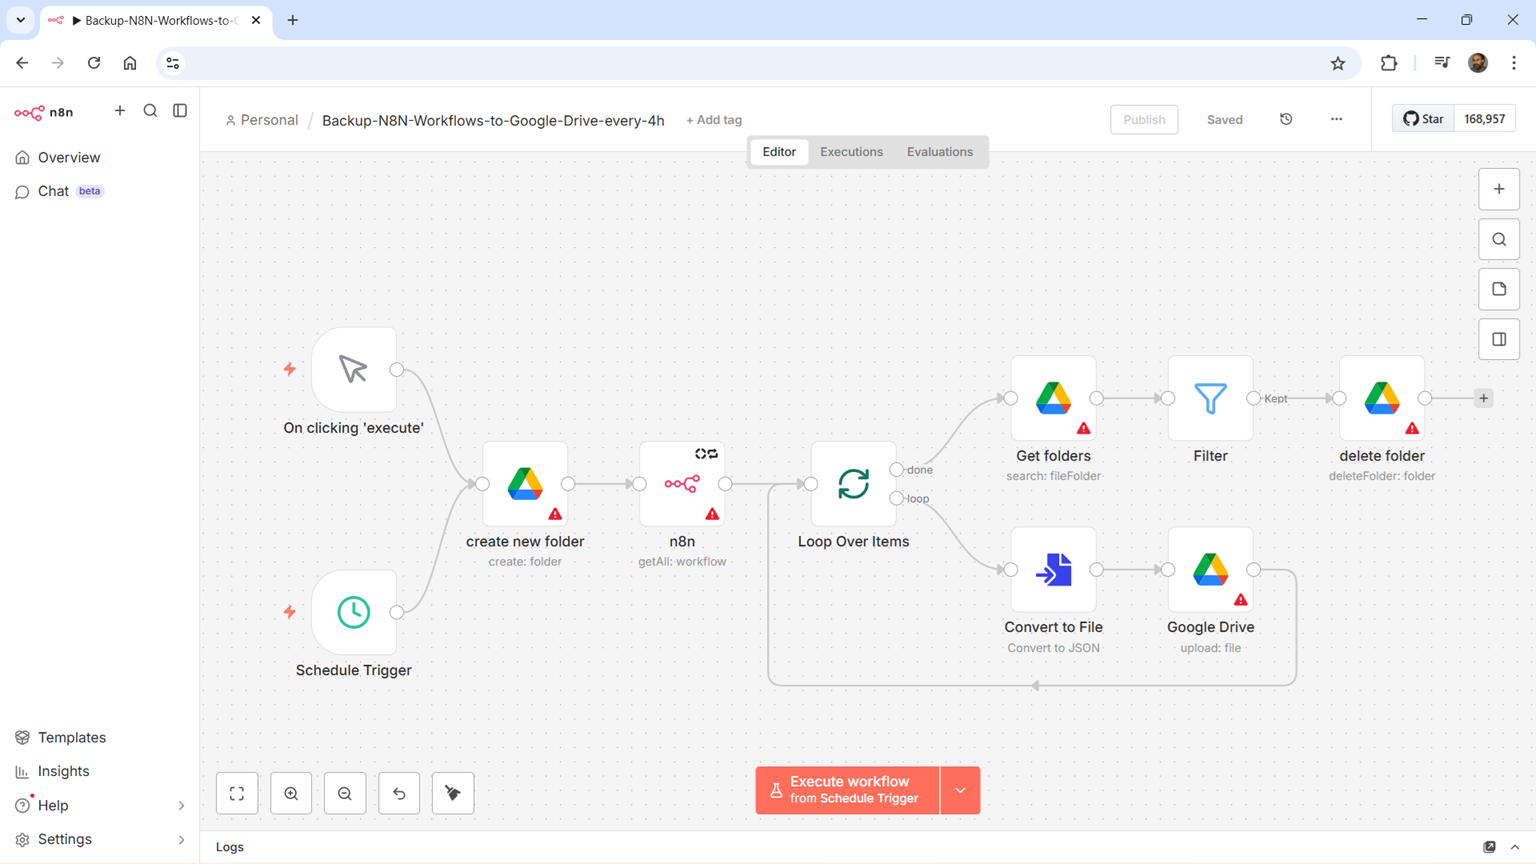
Task: Switch to the Evaluations tab
Action: 939,152
